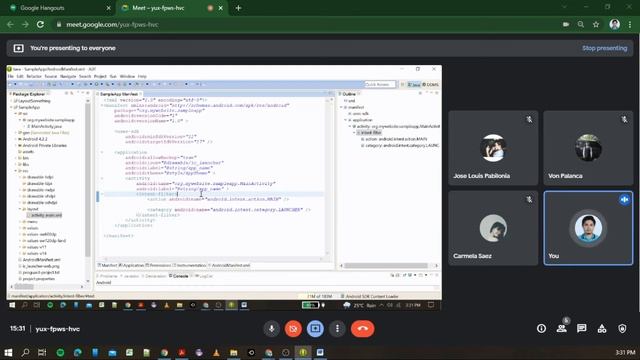640x360 pixels.
Task: Collapse the res folder node
Action: [16, 171]
